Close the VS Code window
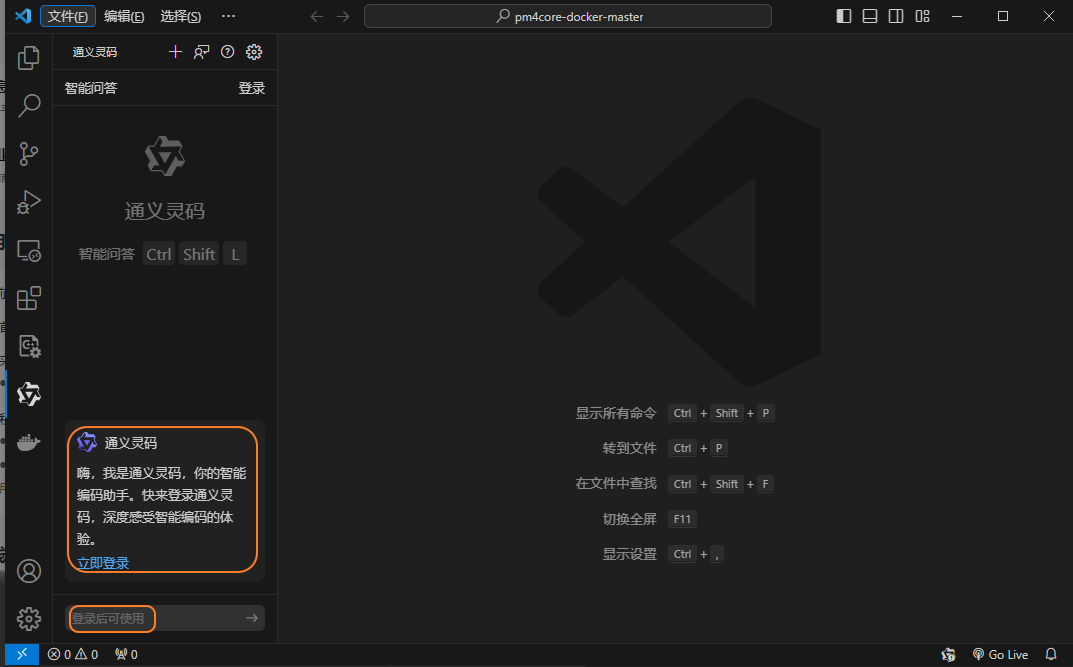This screenshot has height=667, width=1073. (1049, 16)
